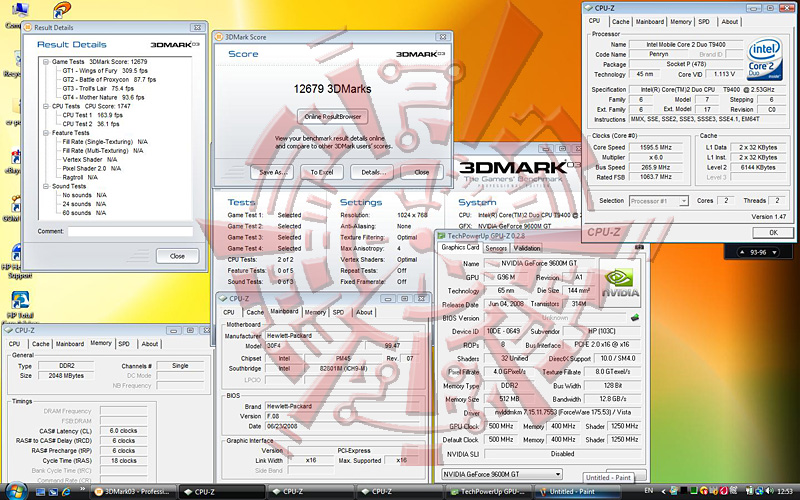Image resolution: width=800 pixels, height=500 pixels.
Task: Collapse the Feature Tests tree node
Action: click(x=45, y=133)
